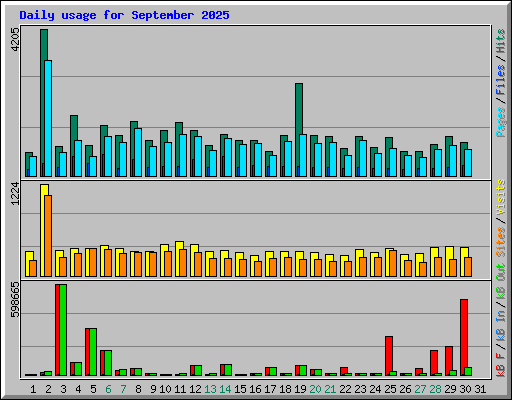Click day 31 on the x-axis
The width and height of the screenshot is (512, 400).
tap(480, 389)
